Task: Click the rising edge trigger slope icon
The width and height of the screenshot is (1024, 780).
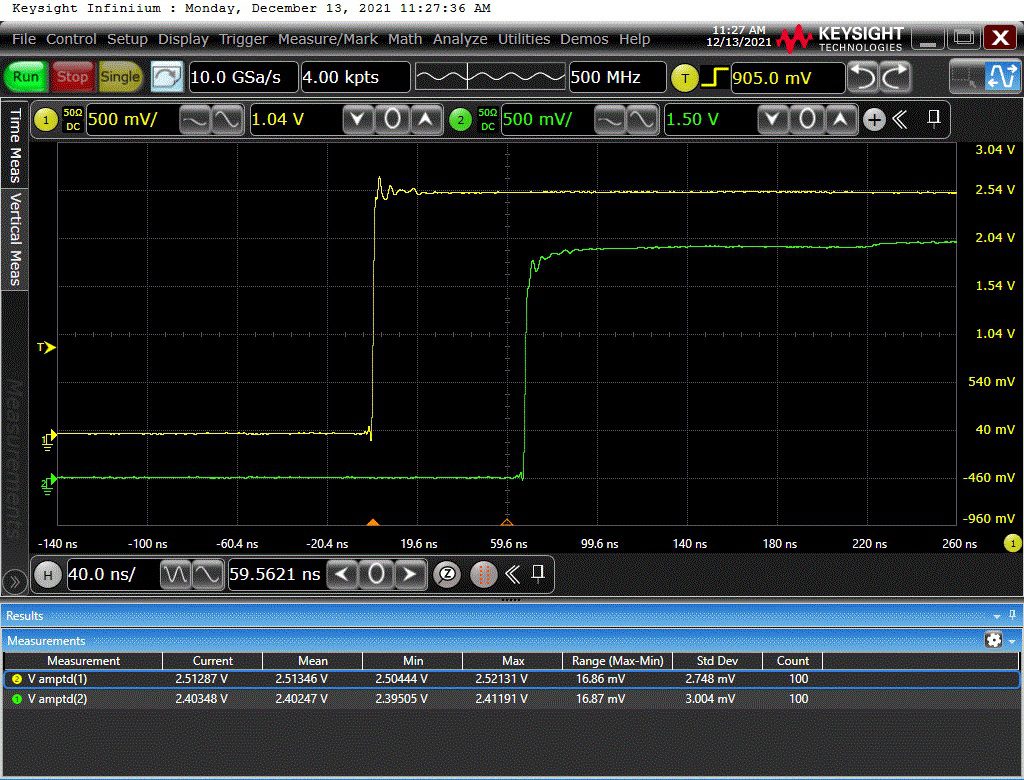Action: [x=714, y=77]
